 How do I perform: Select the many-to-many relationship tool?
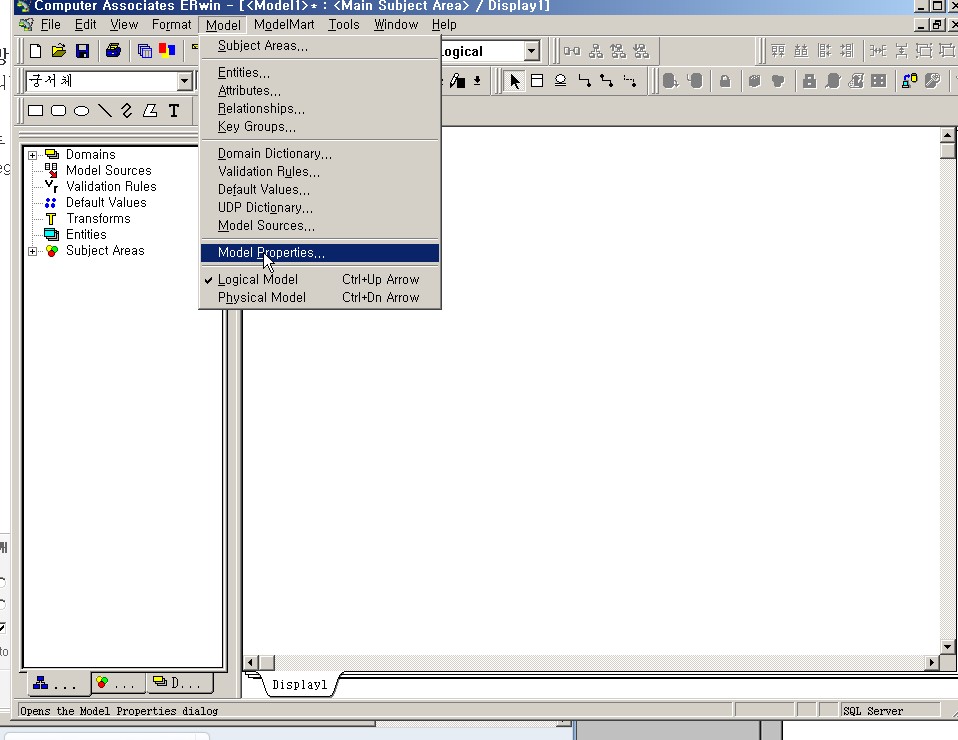pos(607,81)
